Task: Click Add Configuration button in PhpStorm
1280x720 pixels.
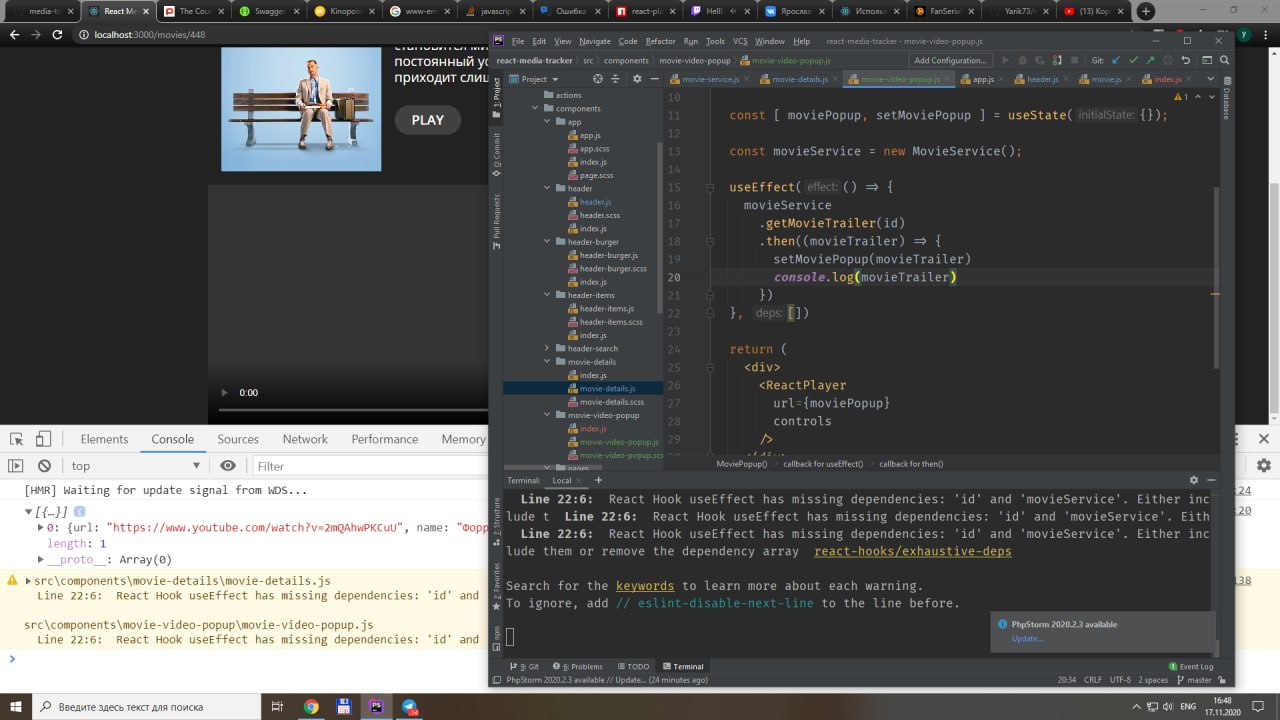Action: point(950,61)
